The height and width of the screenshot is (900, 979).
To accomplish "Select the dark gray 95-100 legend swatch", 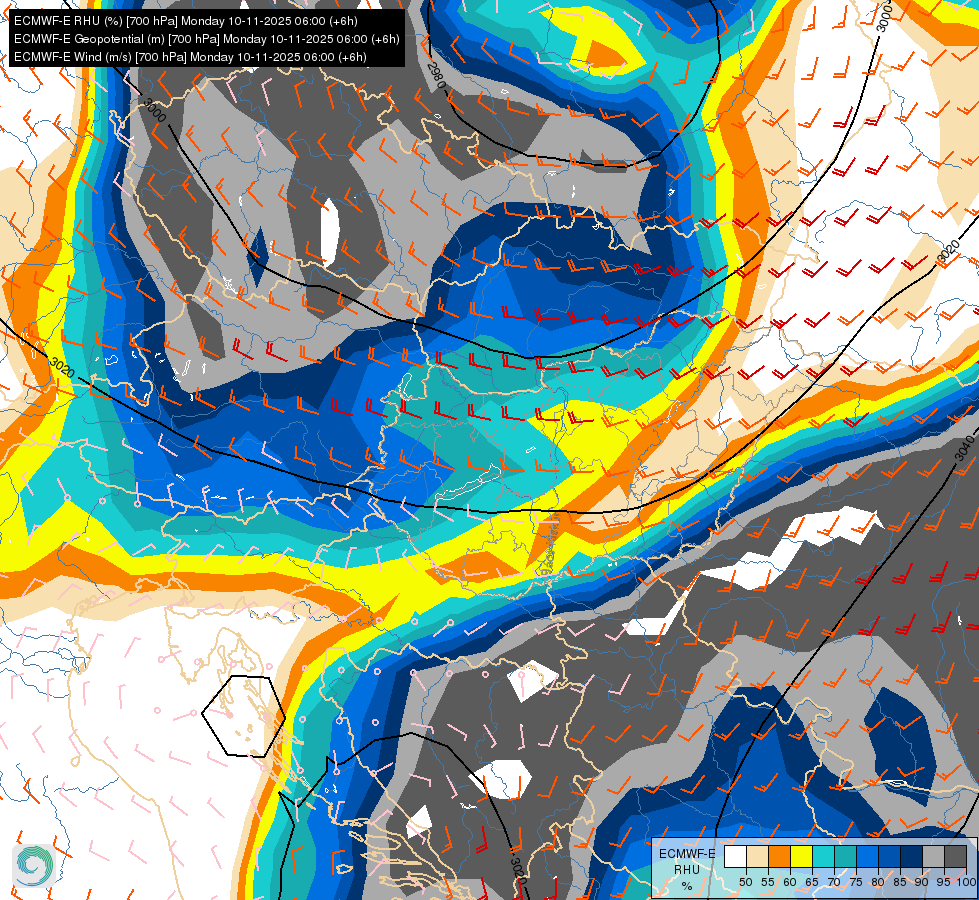I will tap(956, 856).
